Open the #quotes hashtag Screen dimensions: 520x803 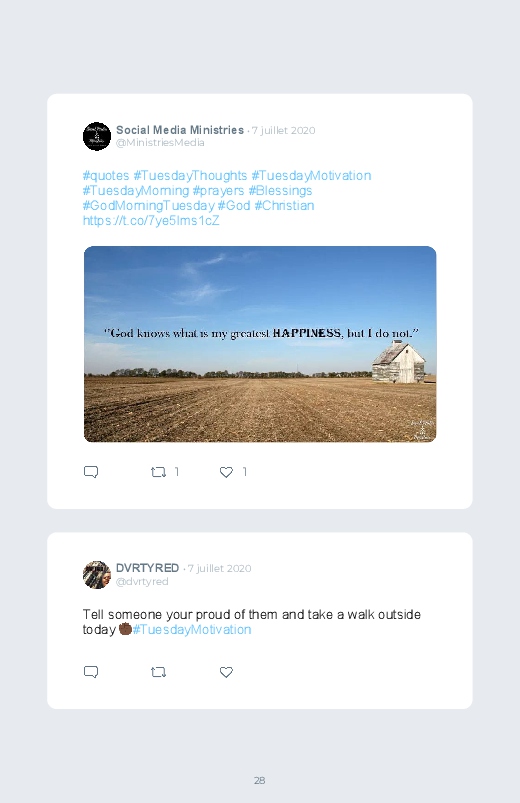(106, 176)
